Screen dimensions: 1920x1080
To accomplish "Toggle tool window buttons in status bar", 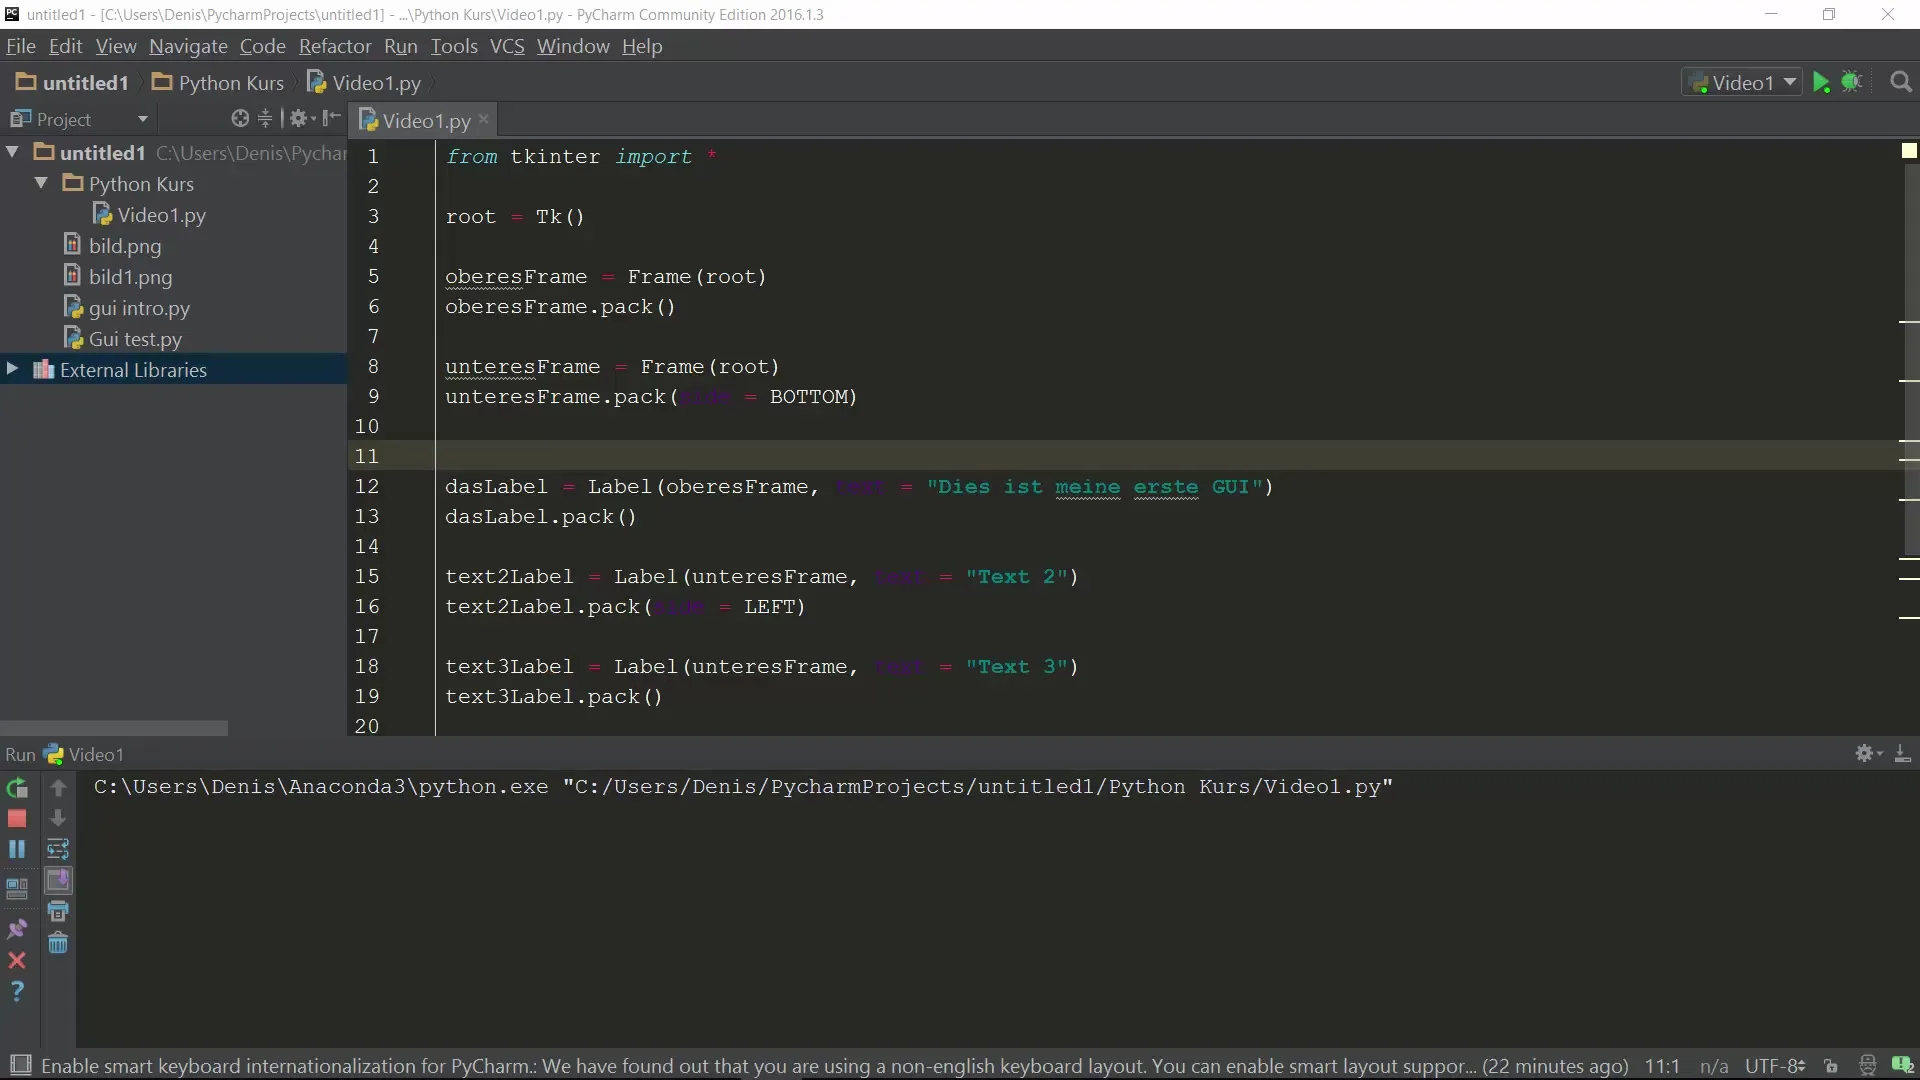I will [20, 1065].
